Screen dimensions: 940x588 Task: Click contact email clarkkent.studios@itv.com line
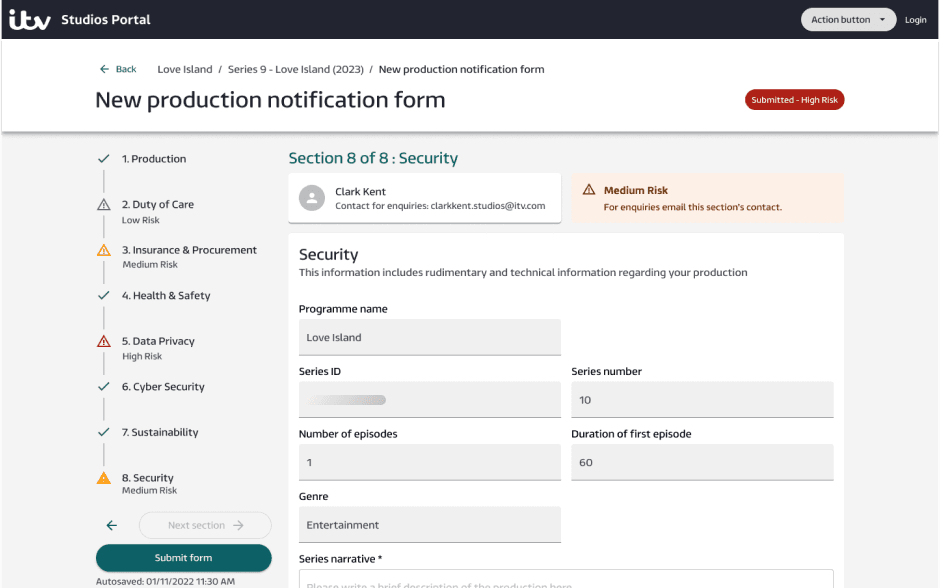click(x=440, y=206)
